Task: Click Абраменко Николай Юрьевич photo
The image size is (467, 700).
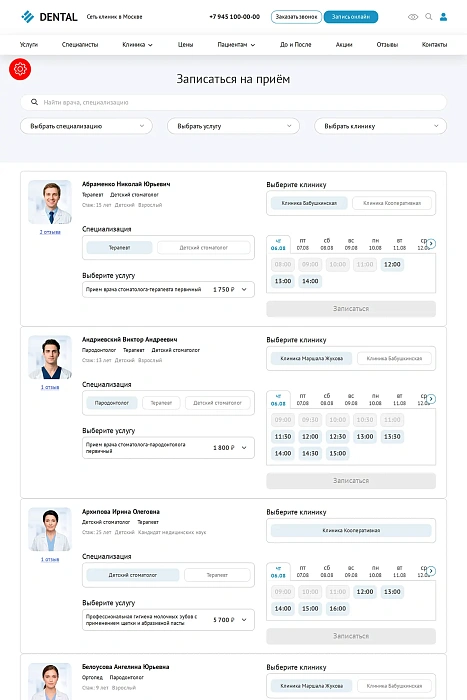Action: coord(50,202)
